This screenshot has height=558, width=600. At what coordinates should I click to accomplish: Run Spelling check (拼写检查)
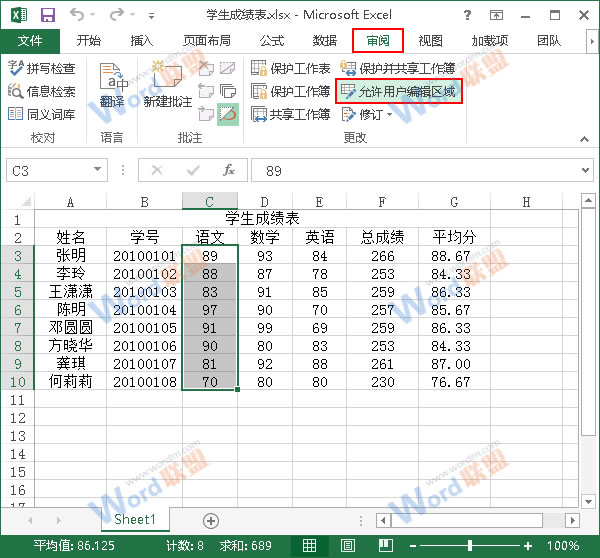click(x=42, y=68)
